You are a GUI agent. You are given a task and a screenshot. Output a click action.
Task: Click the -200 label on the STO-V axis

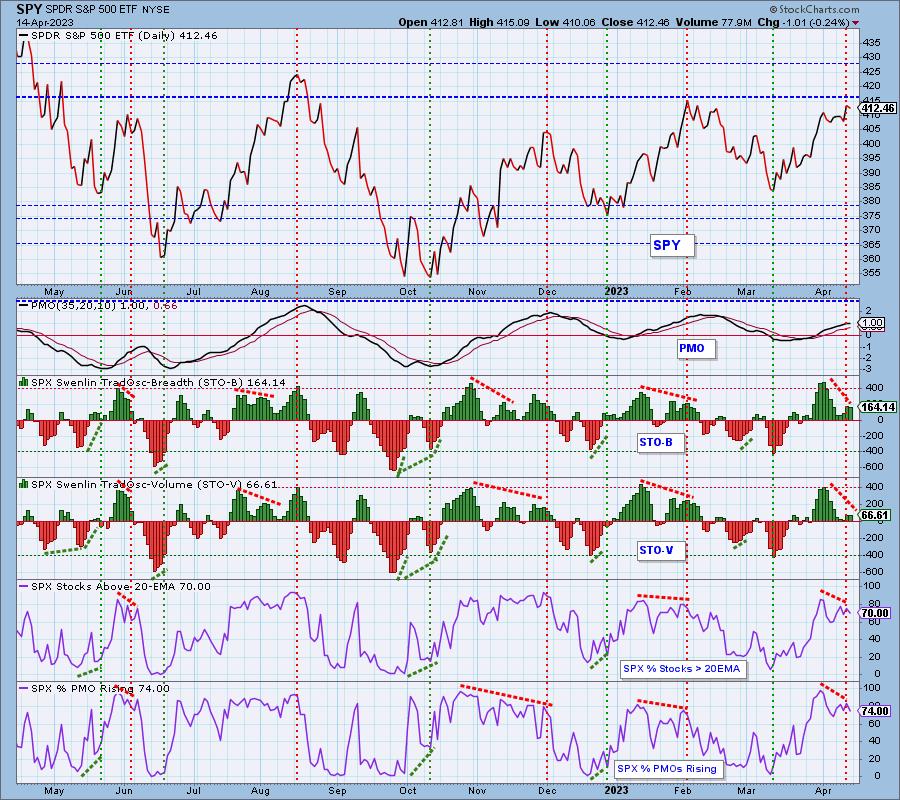click(x=872, y=538)
